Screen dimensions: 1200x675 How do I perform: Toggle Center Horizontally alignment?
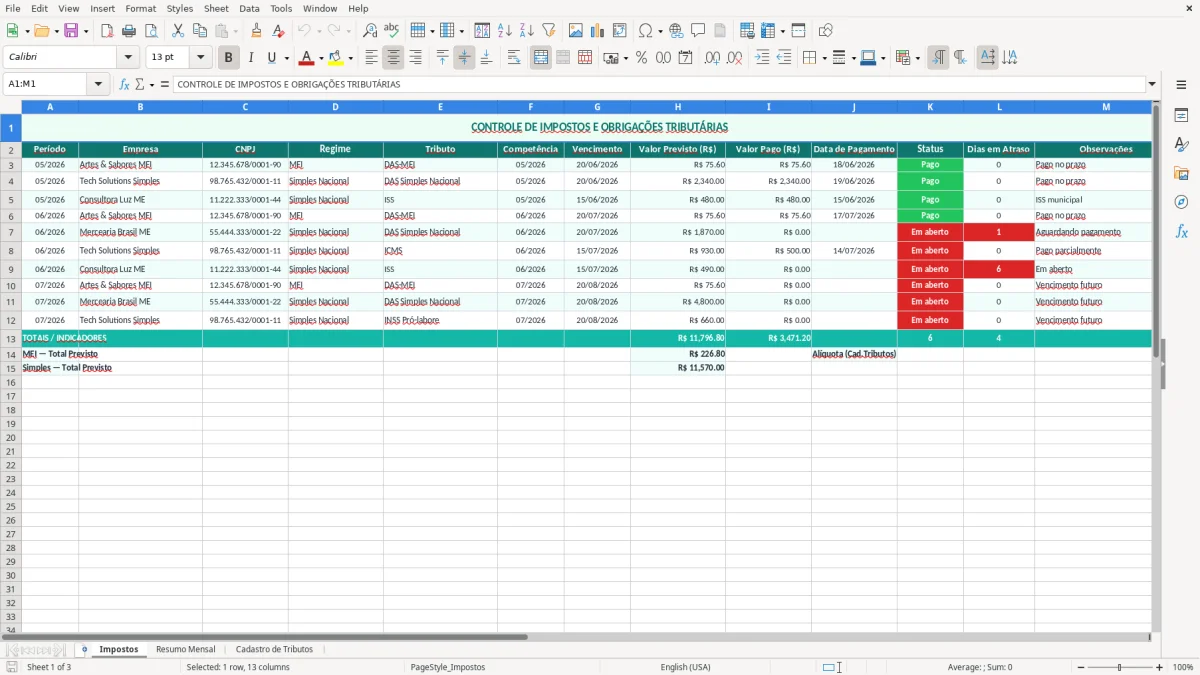point(393,58)
